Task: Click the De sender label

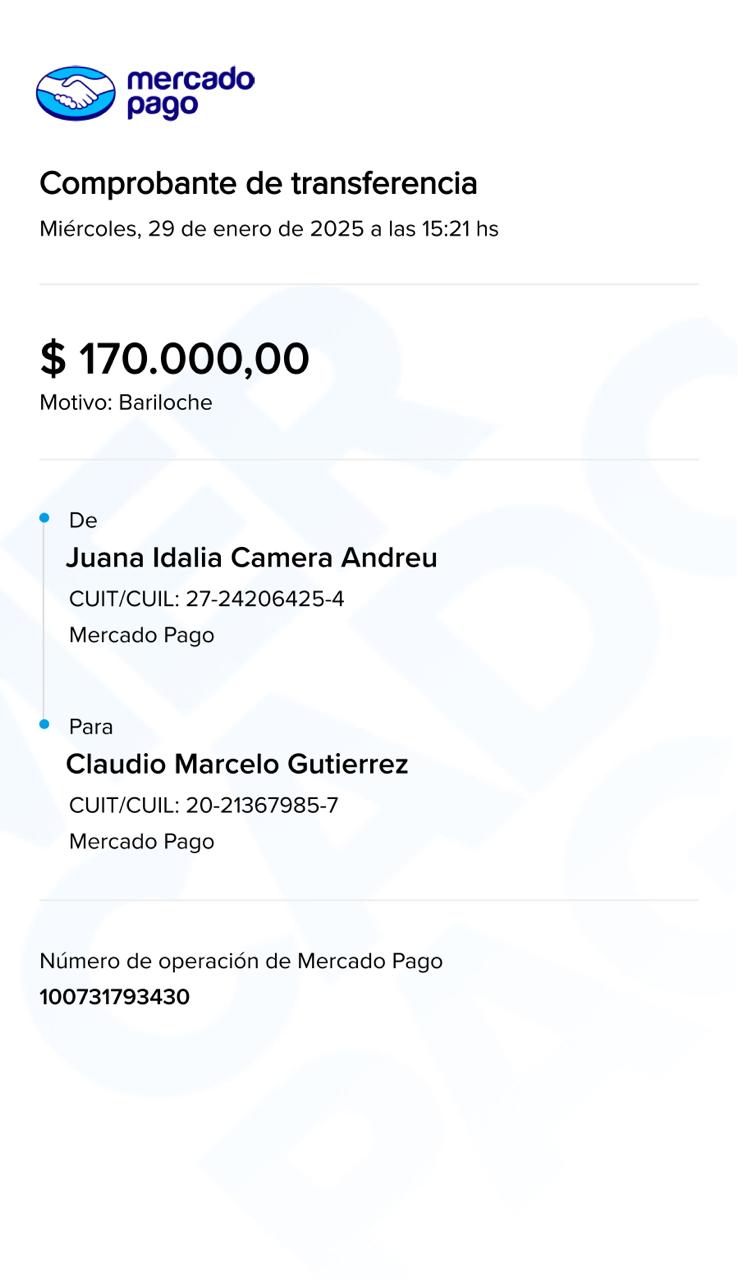Action: [83, 520]
